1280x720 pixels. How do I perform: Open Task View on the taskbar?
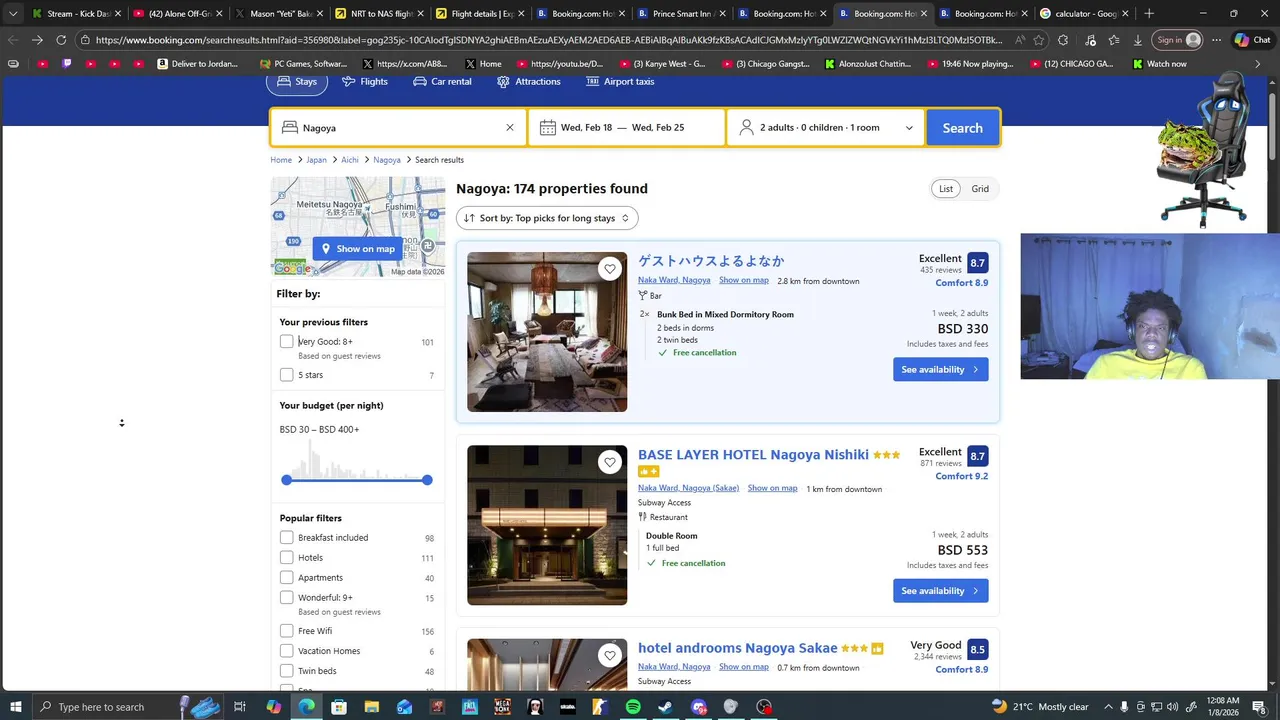[x=240, y=707]
